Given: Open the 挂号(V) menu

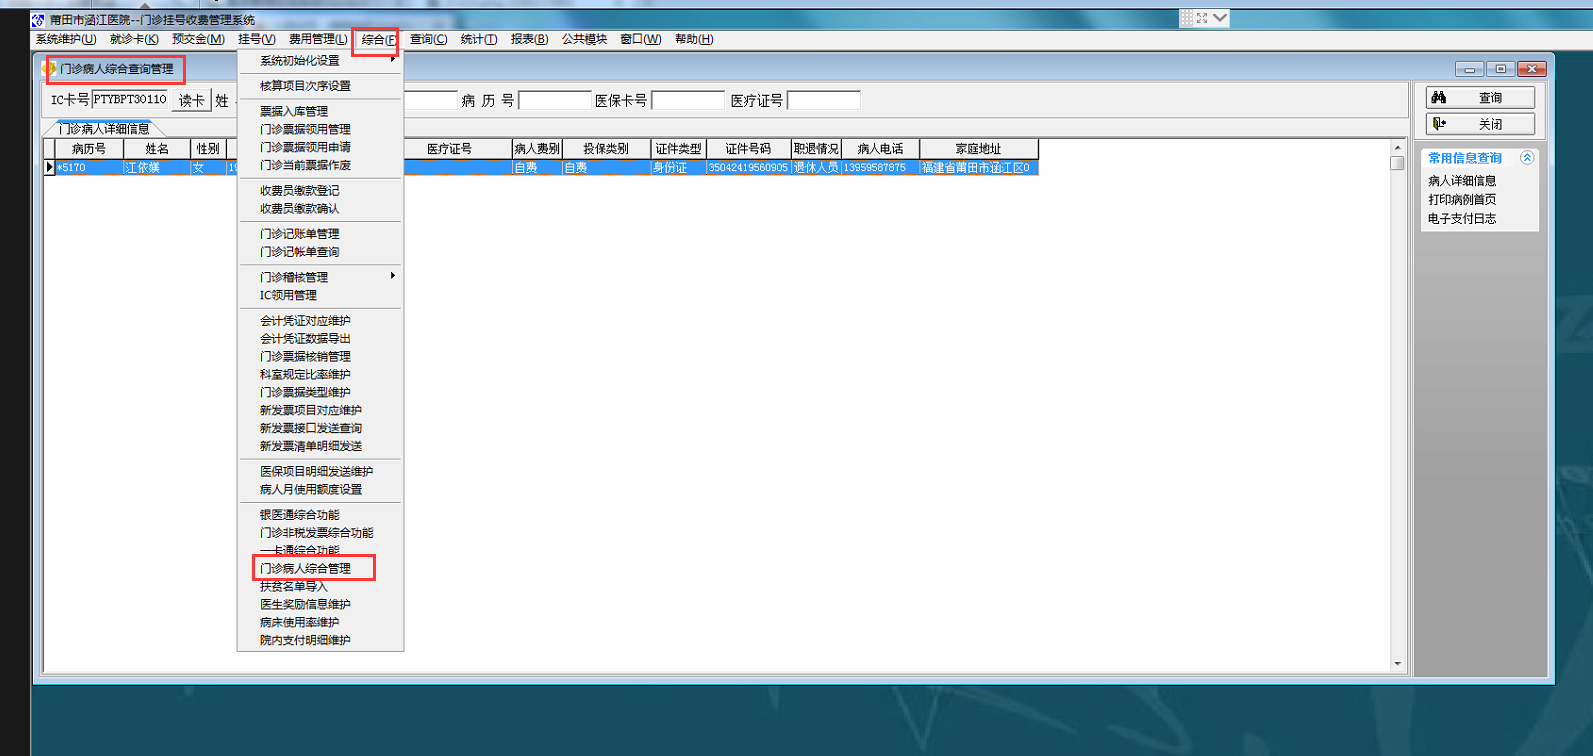Looking at the screenshot, I should coord(257,39).
